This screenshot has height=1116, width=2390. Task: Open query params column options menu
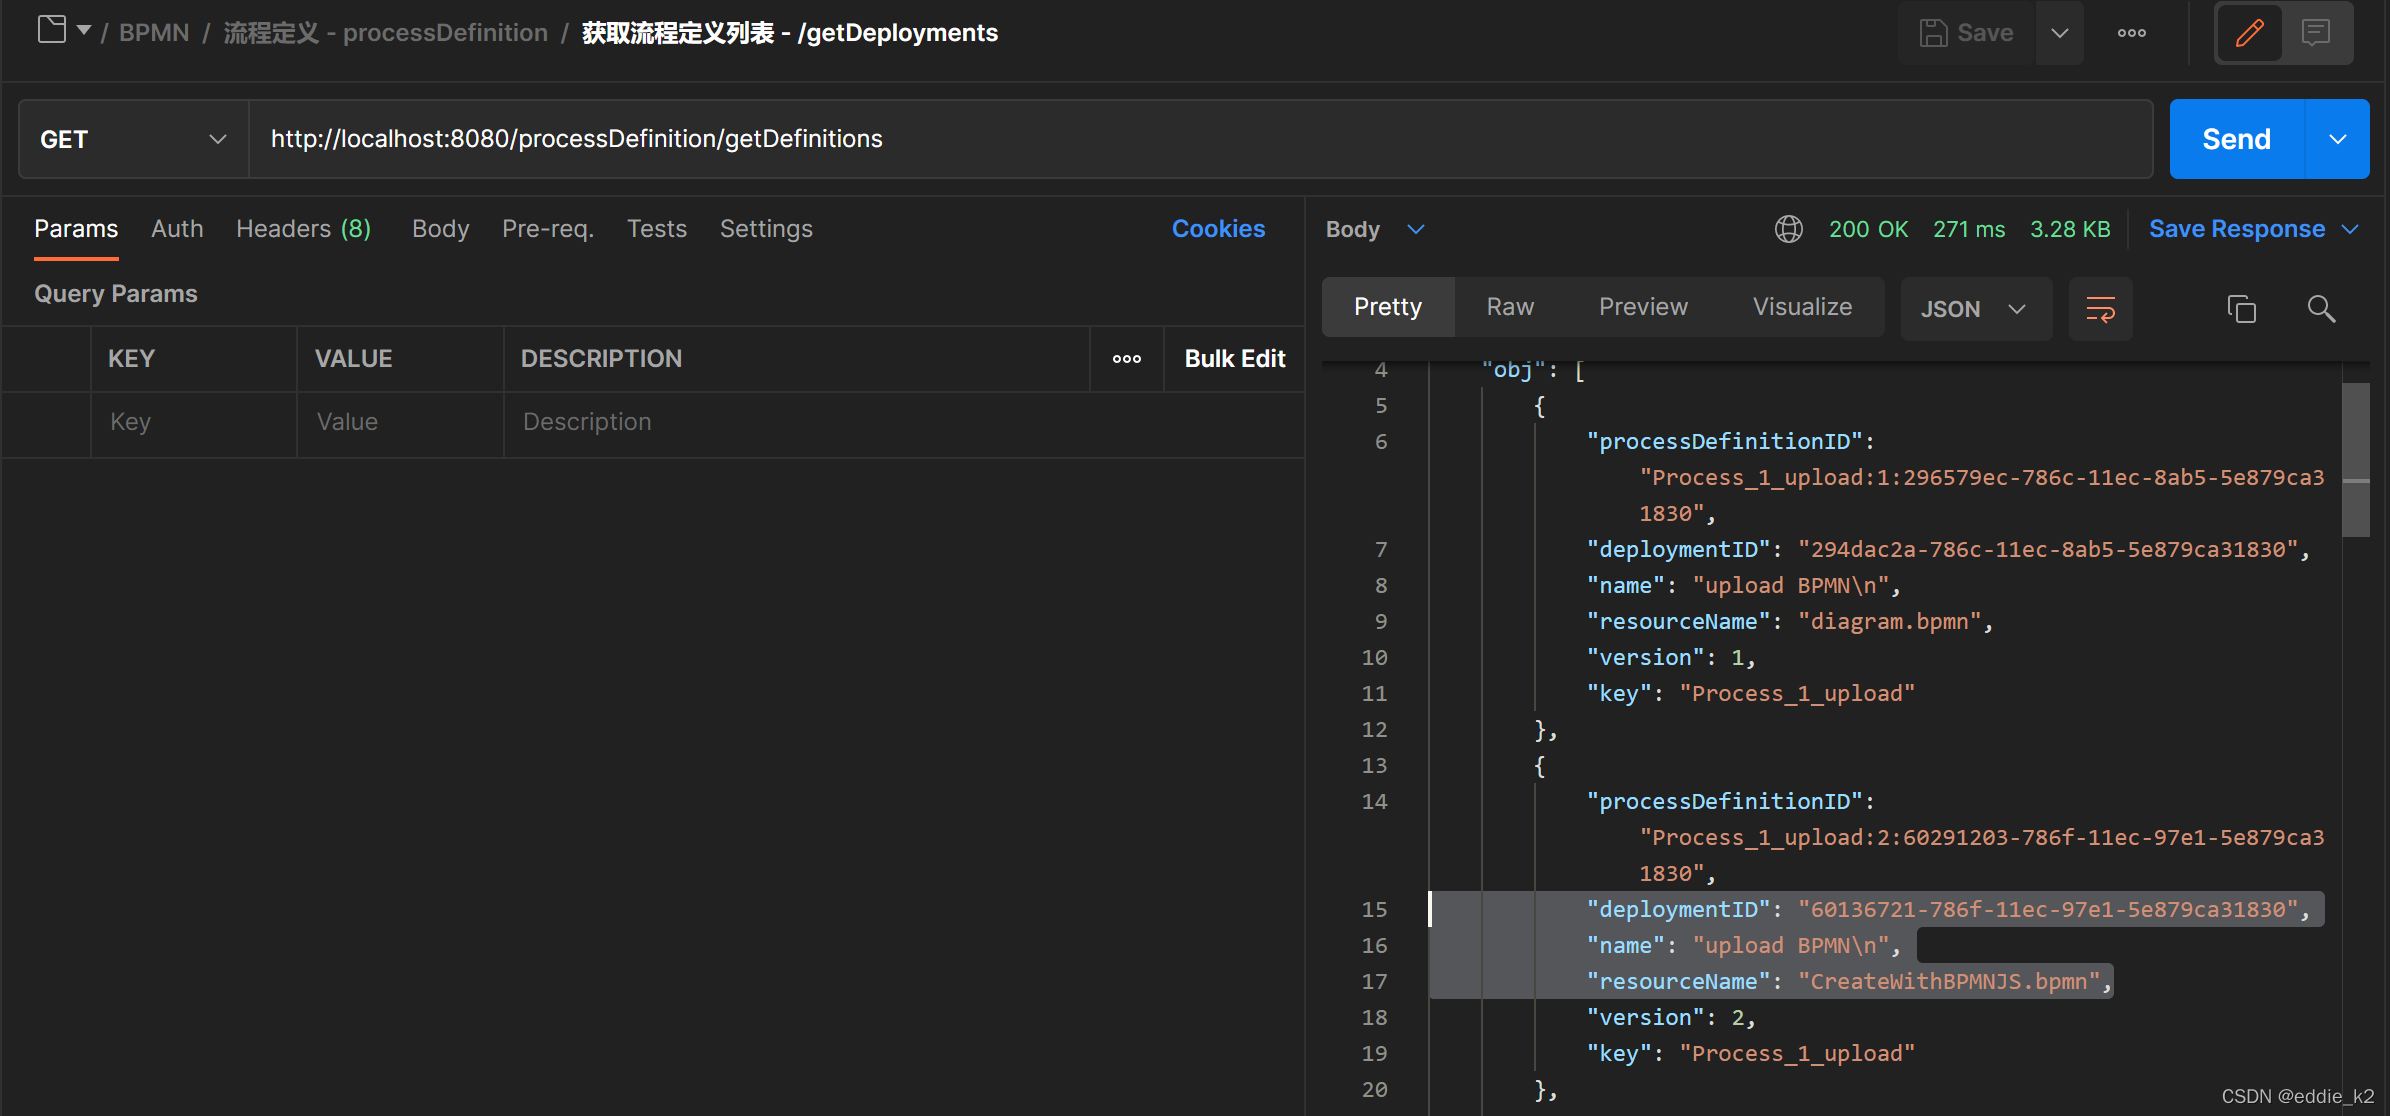(x=1127, y=359)
